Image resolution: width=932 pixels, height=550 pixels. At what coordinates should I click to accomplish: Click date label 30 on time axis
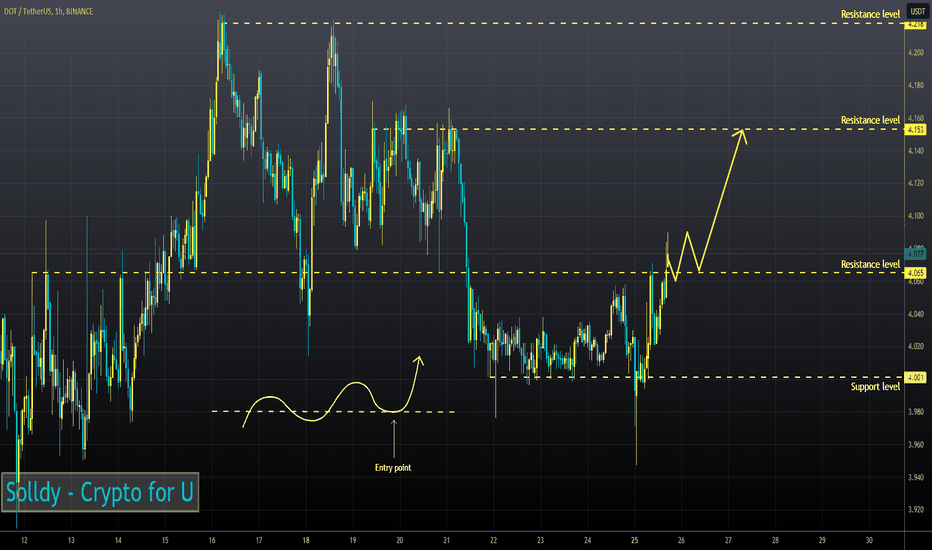click(869, 540)
